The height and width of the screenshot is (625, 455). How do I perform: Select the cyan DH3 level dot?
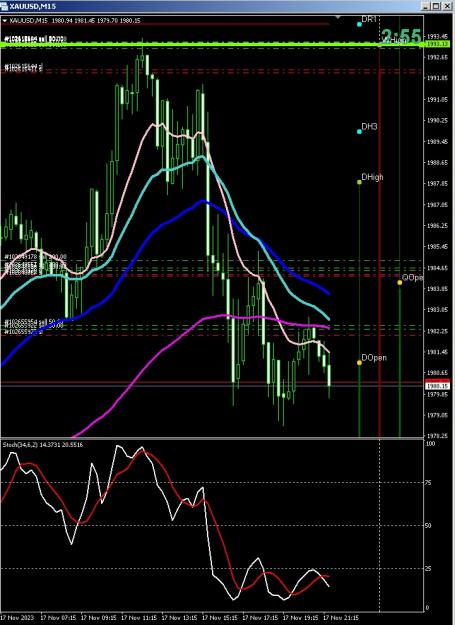pos(359,132)
